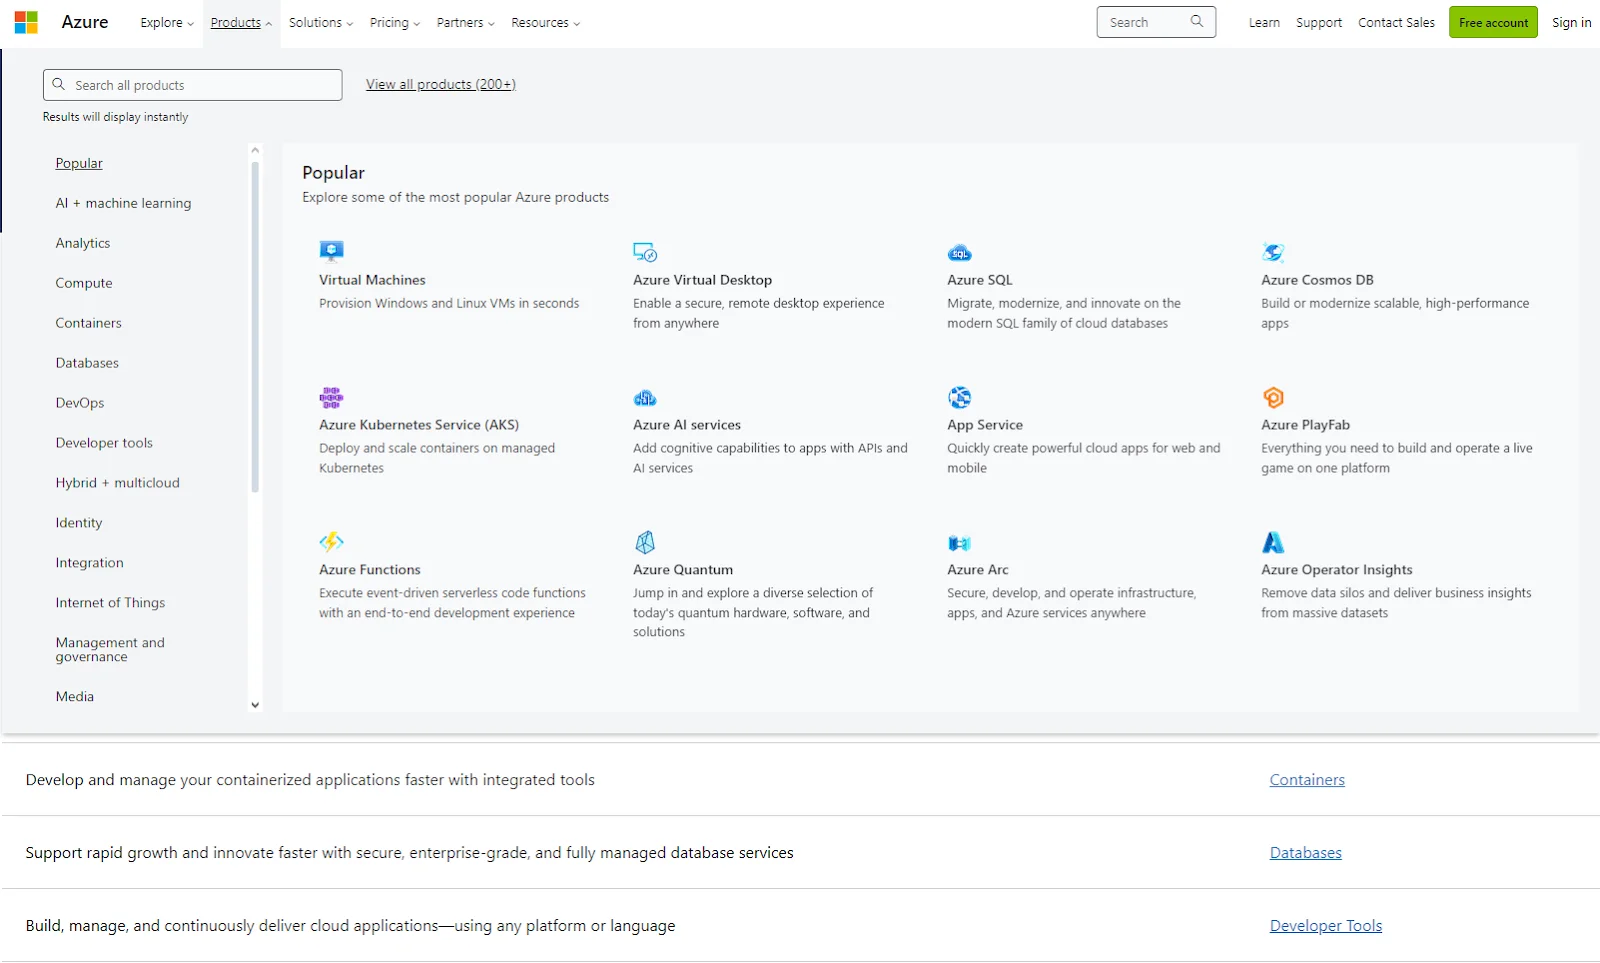Select Management and governance category
This screenshot has height=963, width=1600.
110,650
